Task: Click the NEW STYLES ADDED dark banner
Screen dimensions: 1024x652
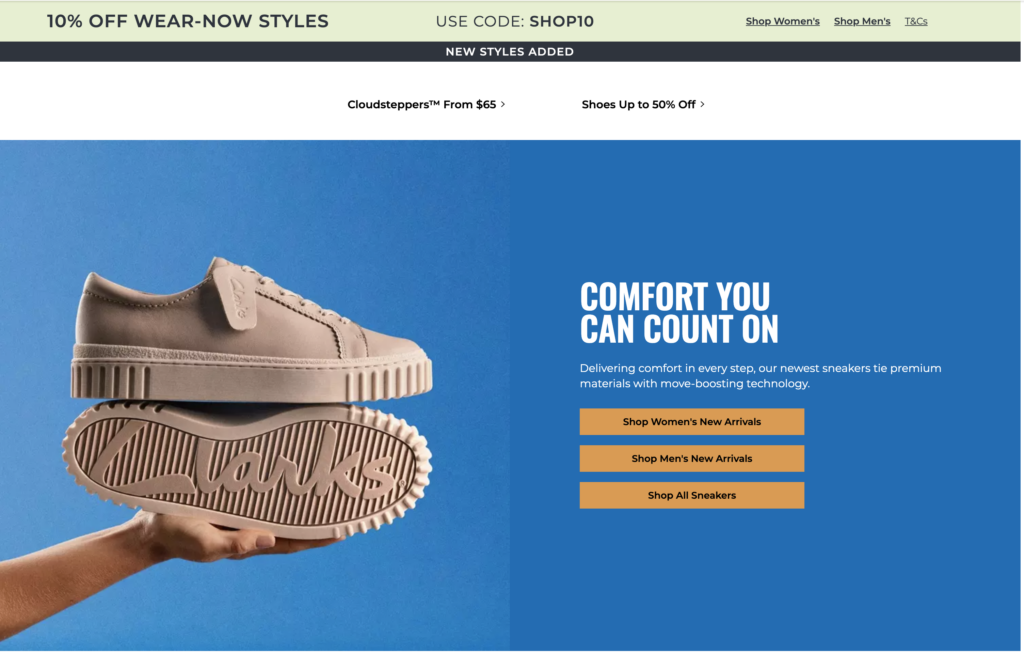Action: point(510,52)
